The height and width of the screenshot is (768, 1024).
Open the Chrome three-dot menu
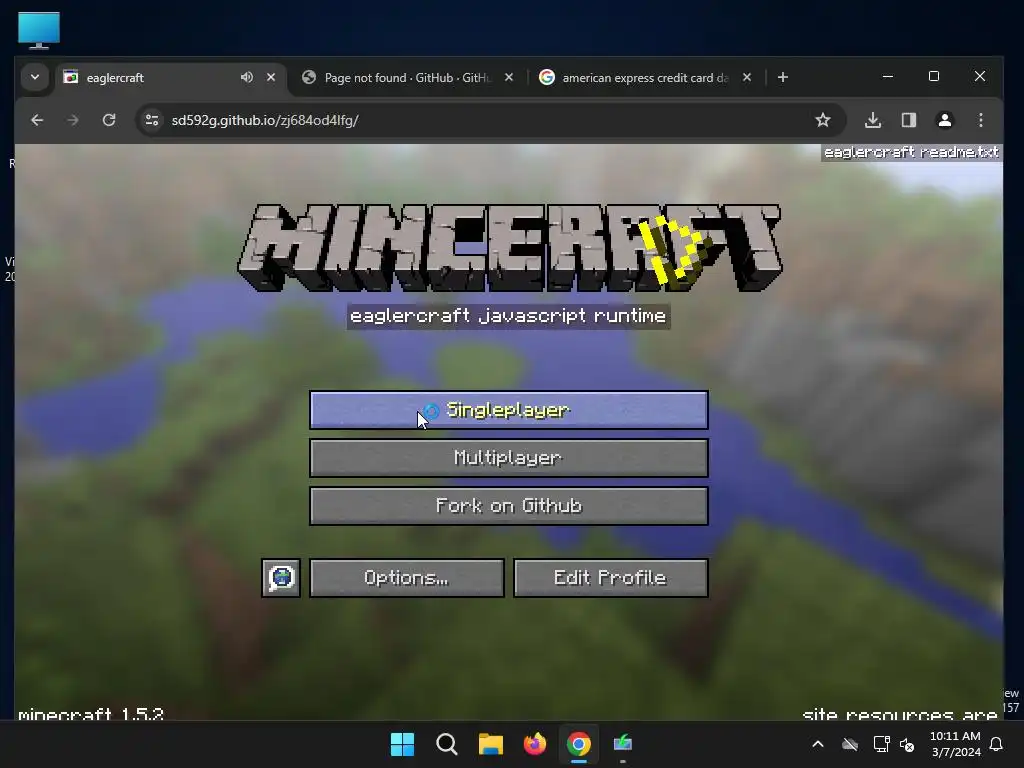981,120
